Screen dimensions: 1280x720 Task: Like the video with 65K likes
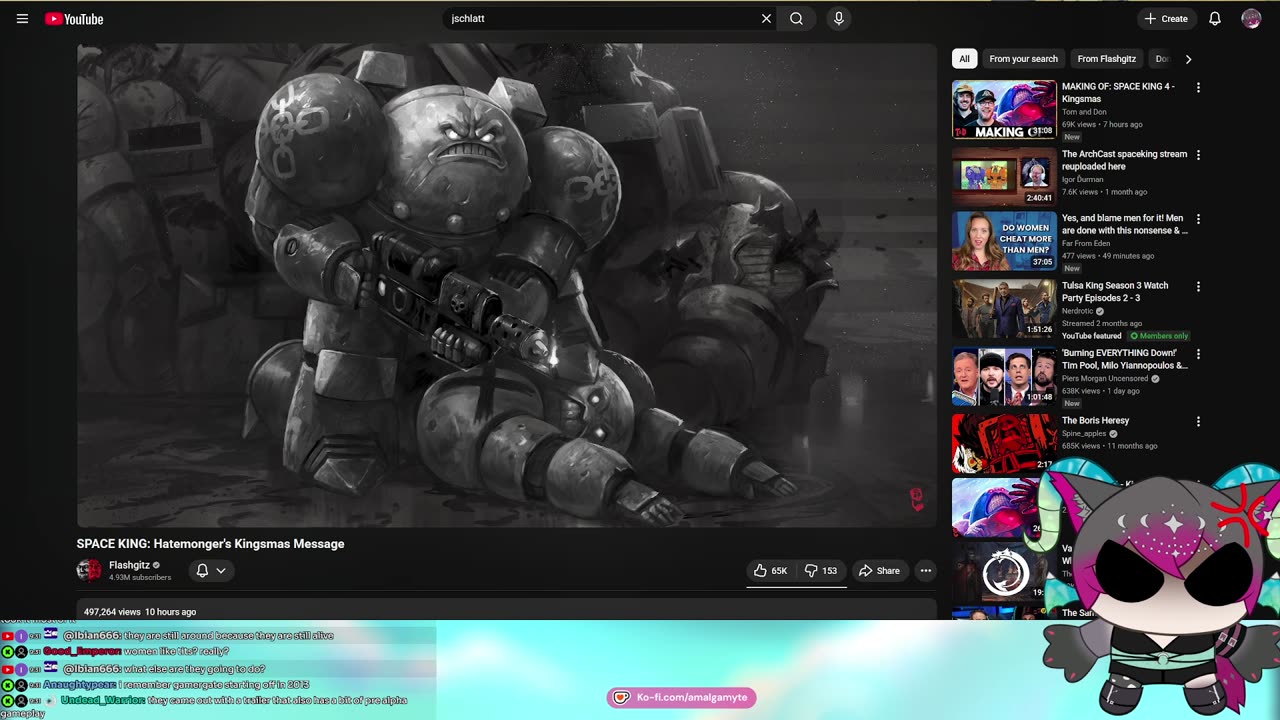tap(771, 571)
